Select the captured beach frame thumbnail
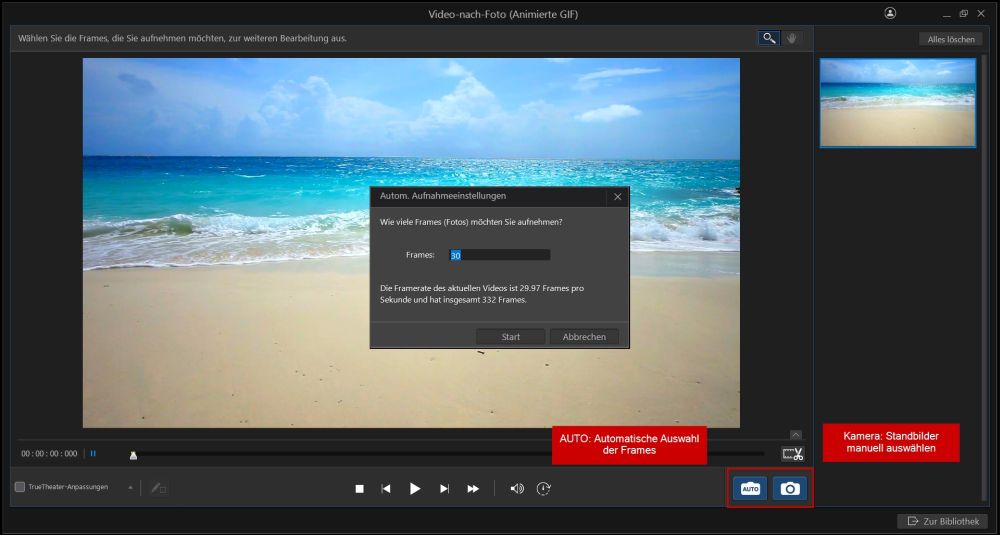This screenshot has height=535, width=1000. click(897, 103)
